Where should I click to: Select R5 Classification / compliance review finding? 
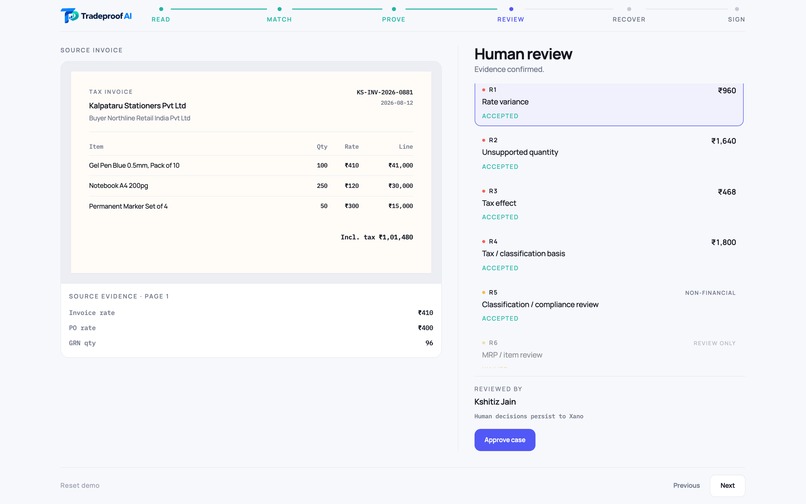(x=609, y=305)
